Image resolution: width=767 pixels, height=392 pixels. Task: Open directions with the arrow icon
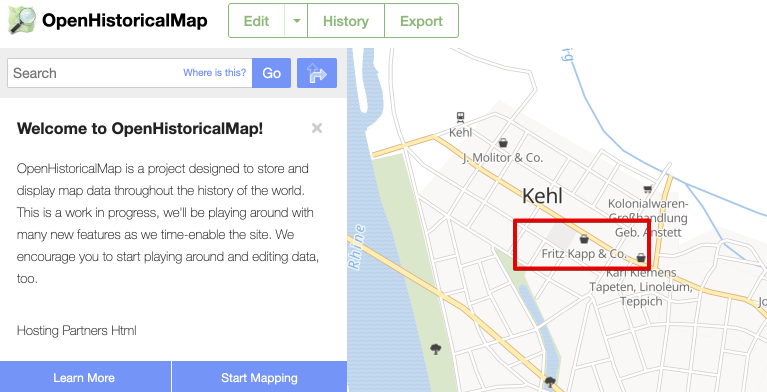point(317,73)
